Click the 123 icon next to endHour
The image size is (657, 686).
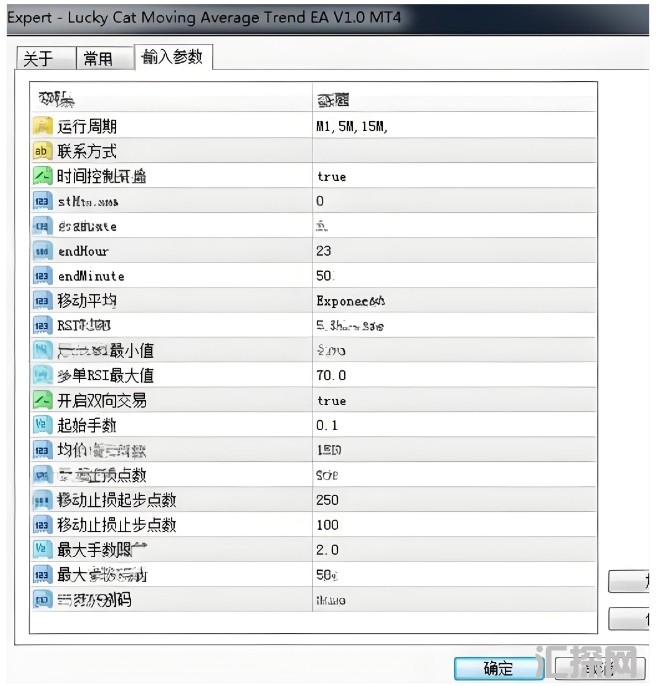point(42,251)
